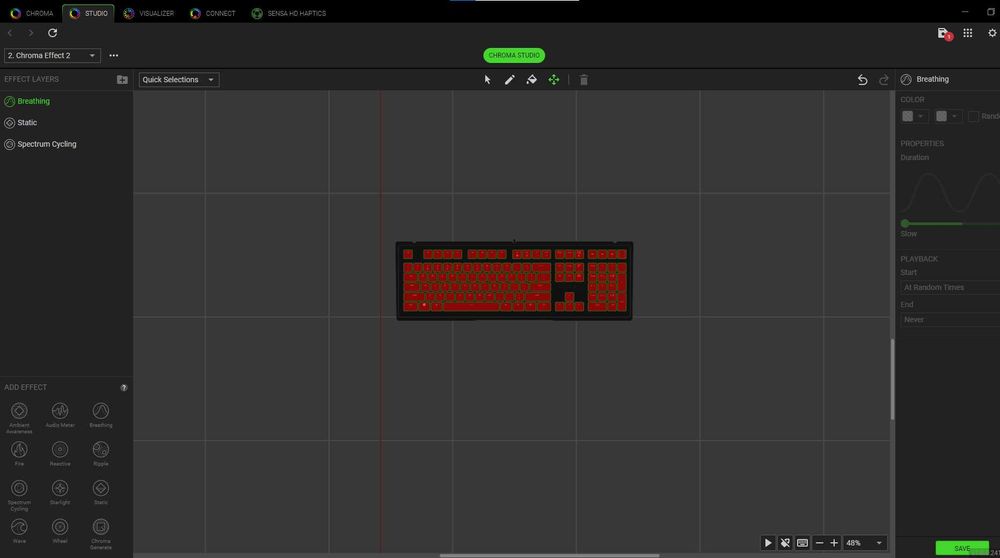The image size is (1000, 558).
Task: Add Starlight effect
Action: [60, 492]
